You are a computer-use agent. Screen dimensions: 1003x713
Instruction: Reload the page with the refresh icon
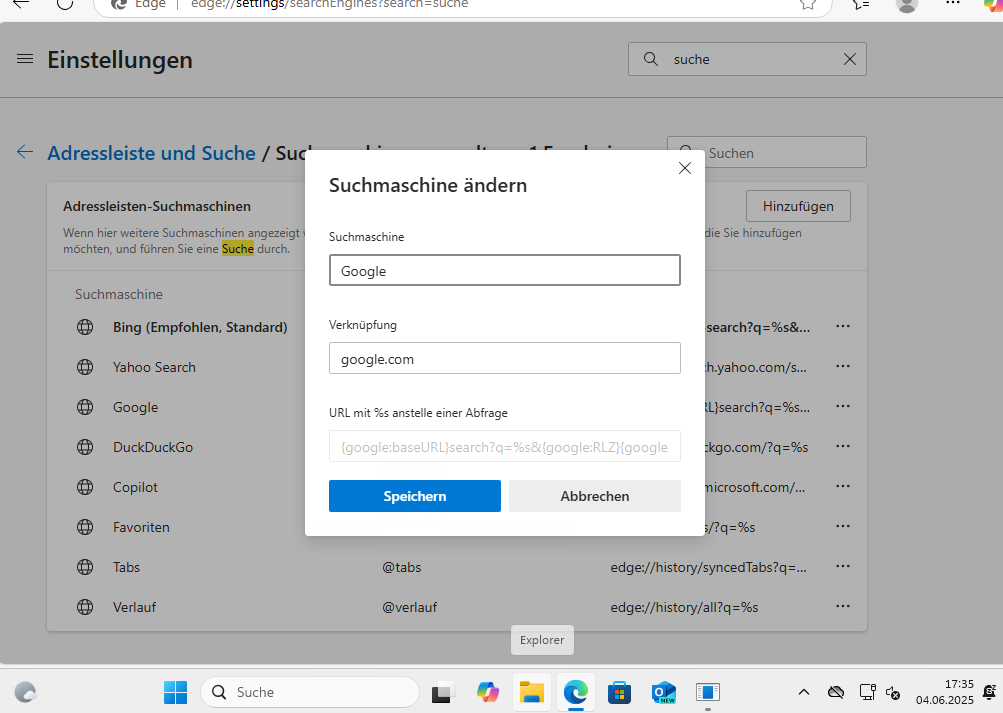point(65,4)
